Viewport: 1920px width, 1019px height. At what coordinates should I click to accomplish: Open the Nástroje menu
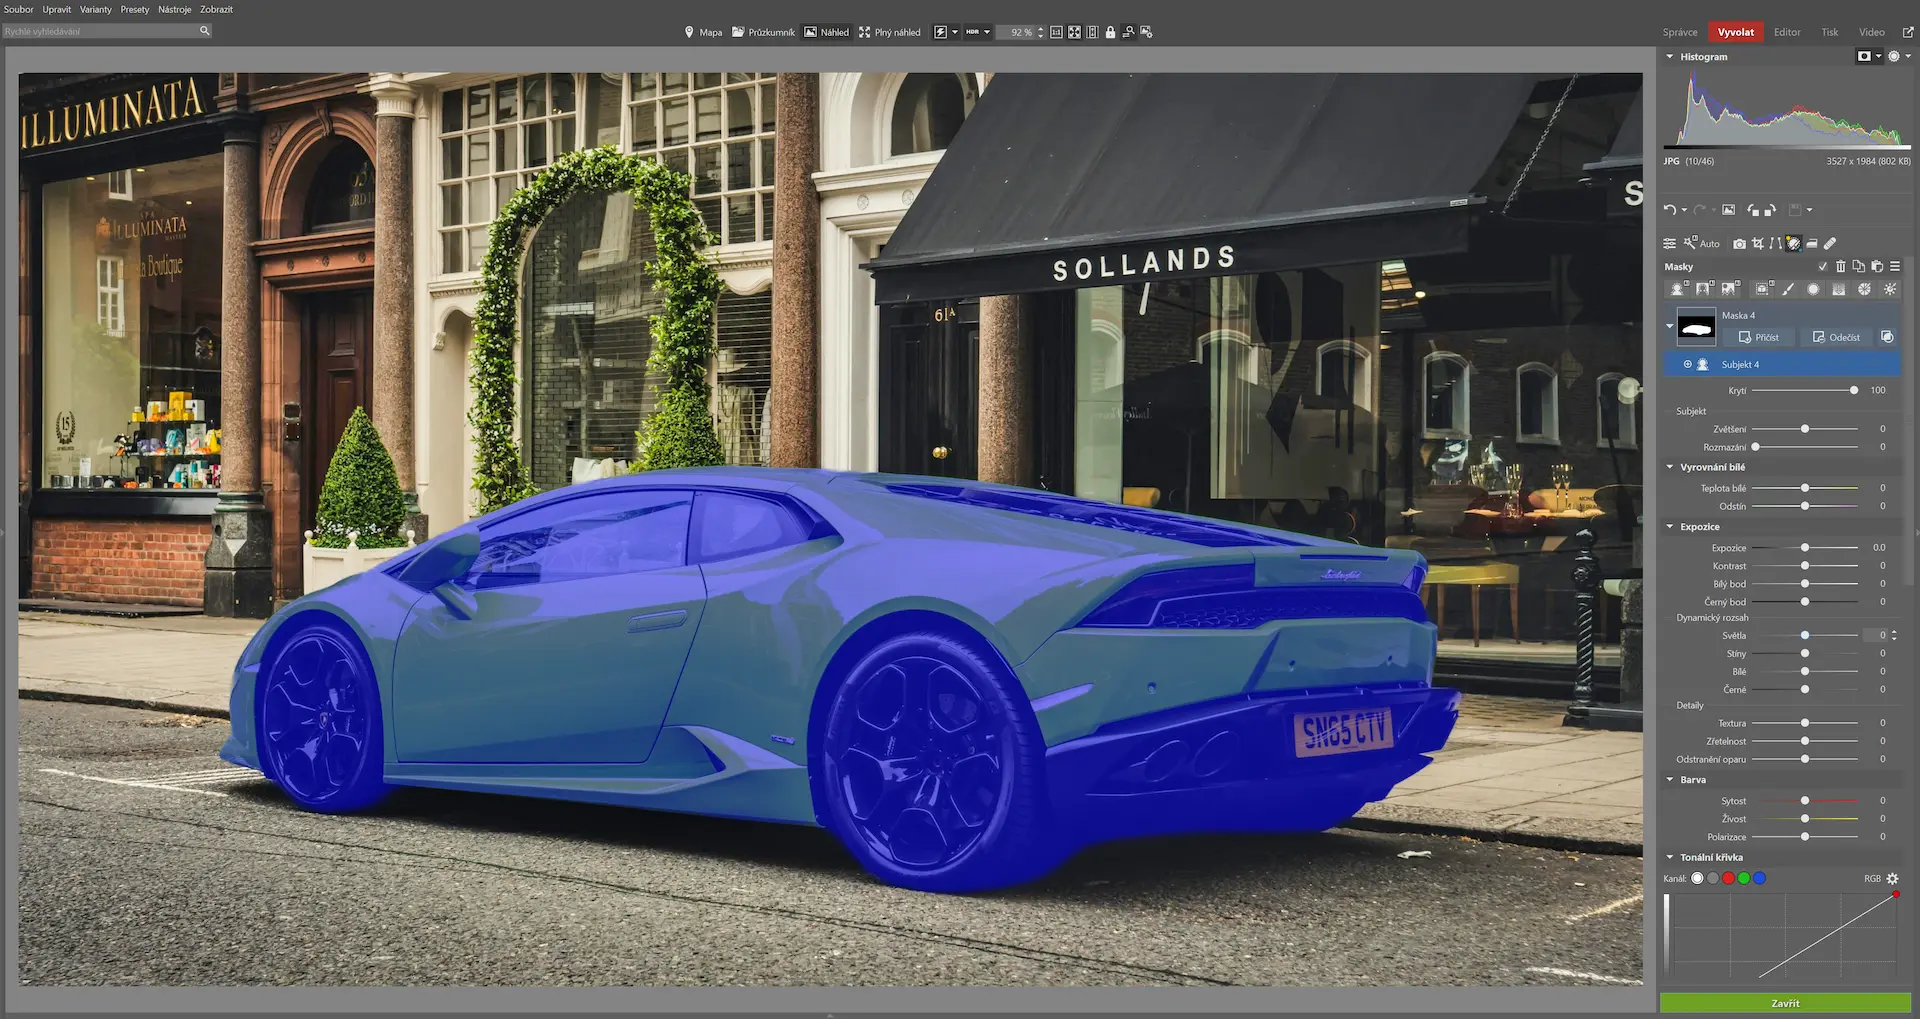point(174,9)
